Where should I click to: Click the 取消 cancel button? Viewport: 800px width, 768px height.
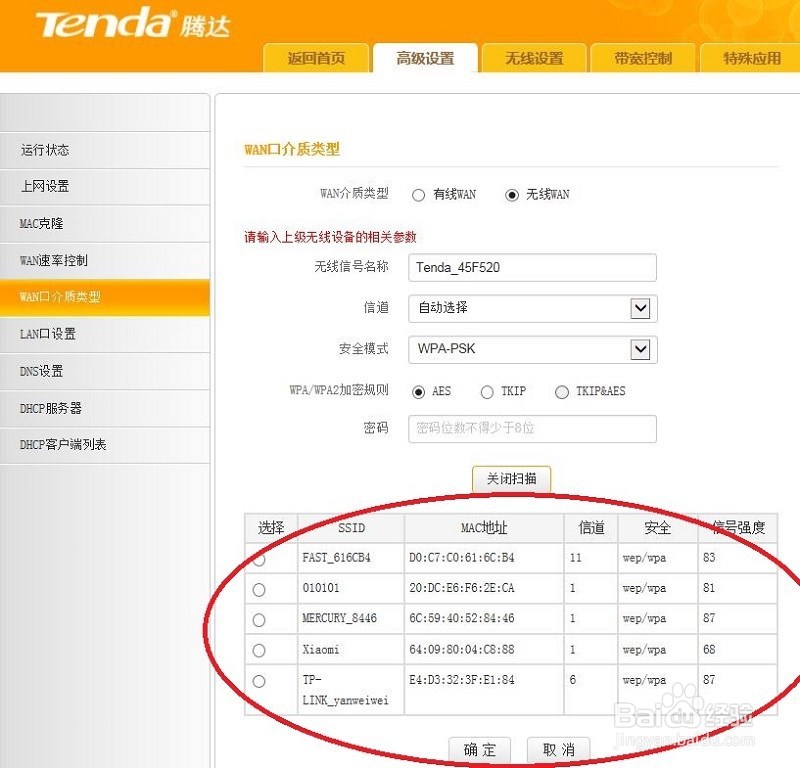pos(558,750)
